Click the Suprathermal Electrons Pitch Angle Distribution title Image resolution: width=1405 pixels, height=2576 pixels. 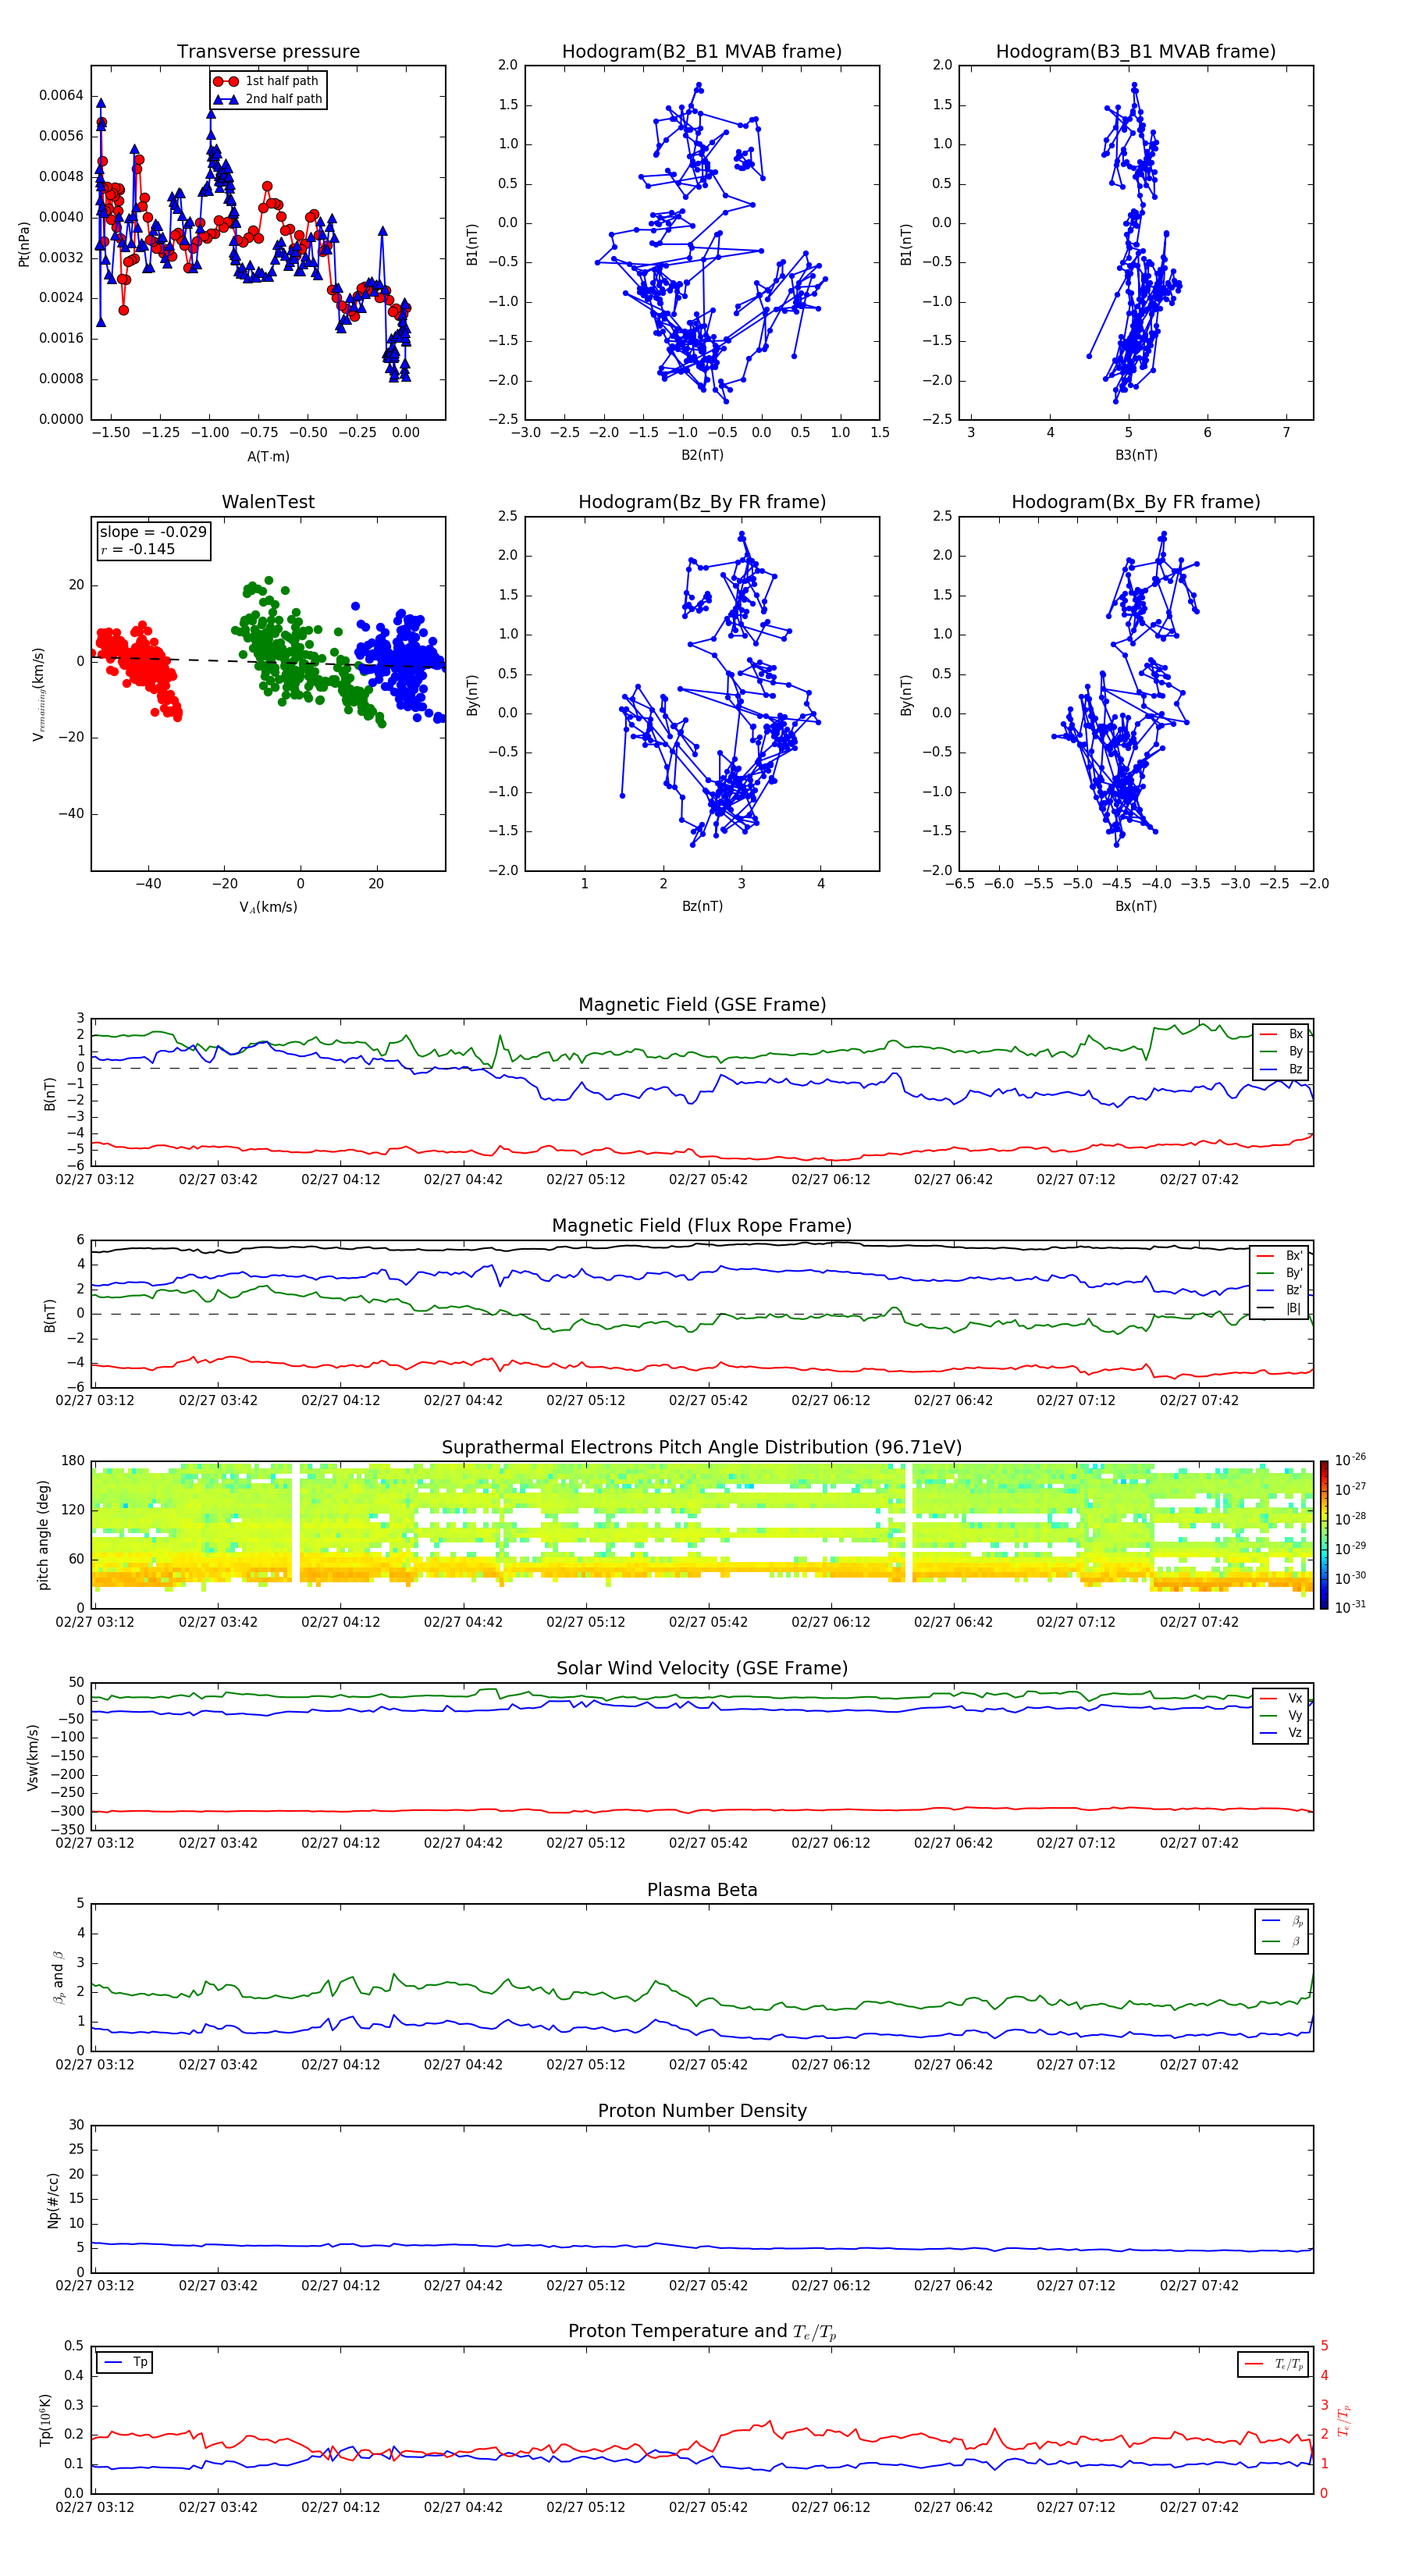click(x=702, y=1448)
